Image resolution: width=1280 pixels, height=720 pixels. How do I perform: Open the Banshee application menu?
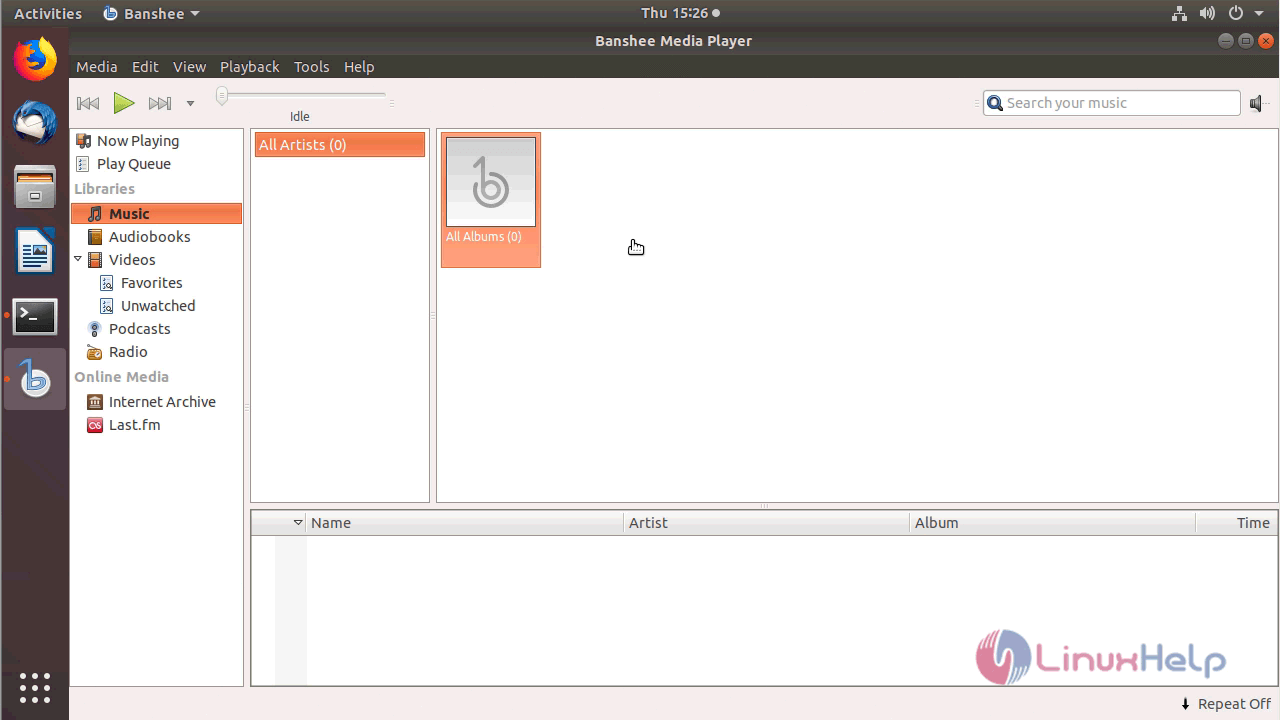click(x=151, y=13)
